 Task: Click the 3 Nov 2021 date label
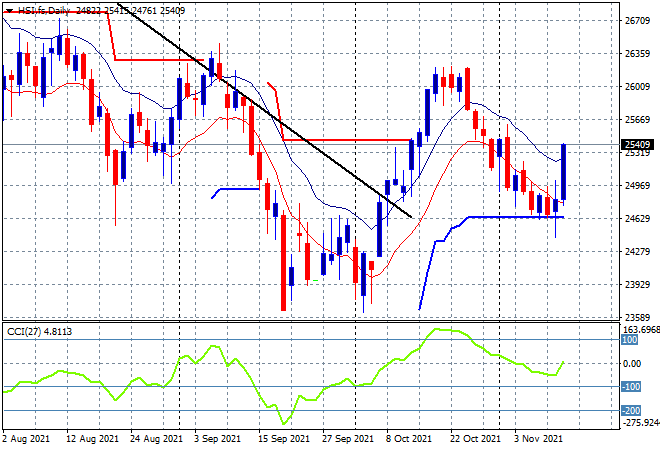coord(539,439)
